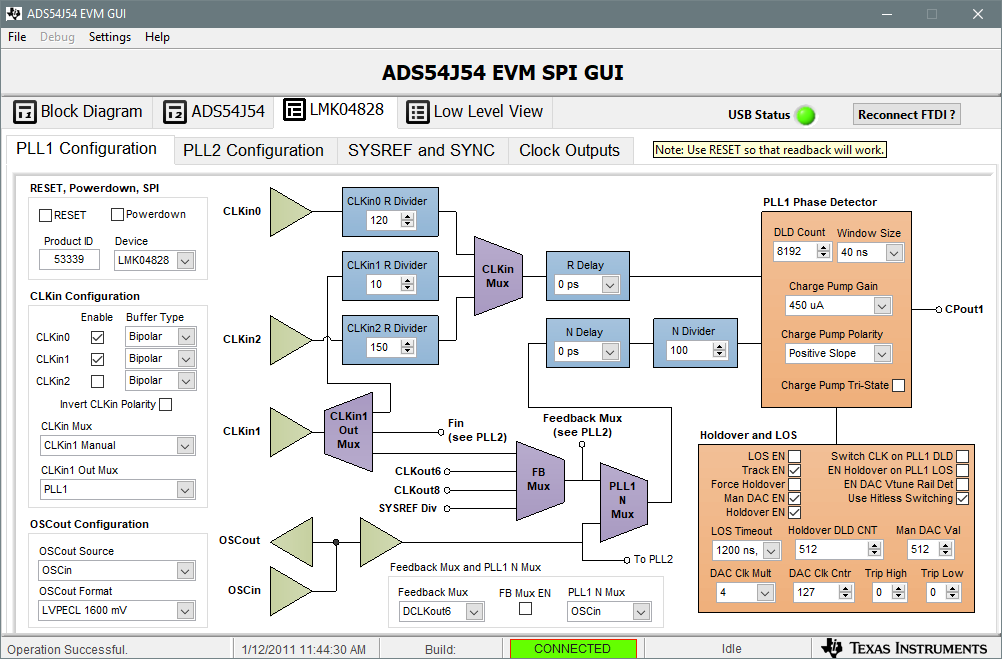The height and width of the screenshot is (659, 1002).
Task: Increase the Trip High stepper
Action: [x=898, y=589]
